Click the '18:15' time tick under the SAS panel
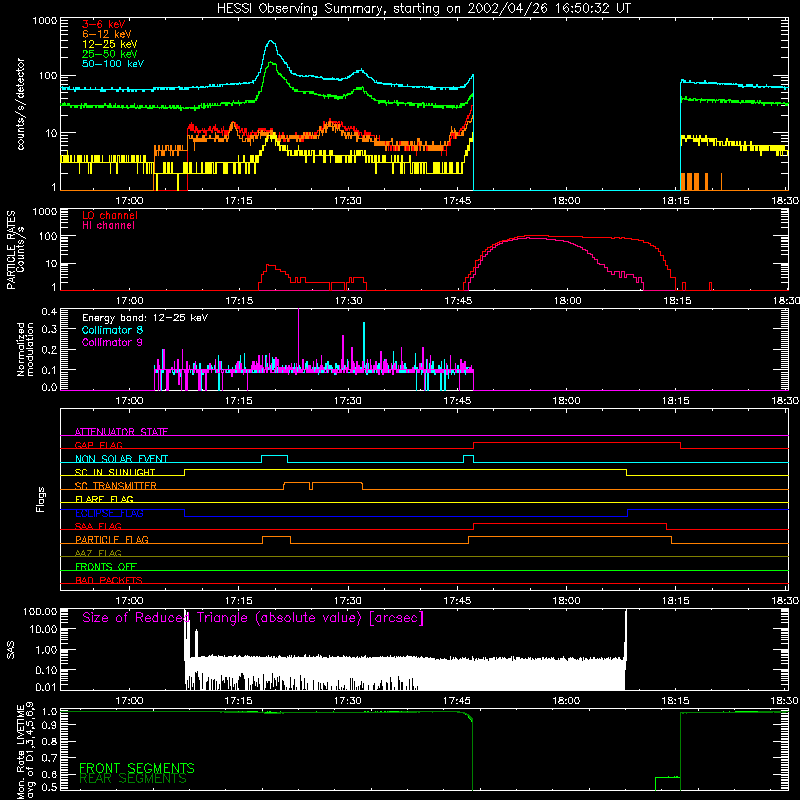800x800 pixels. [x=676, y=701]
